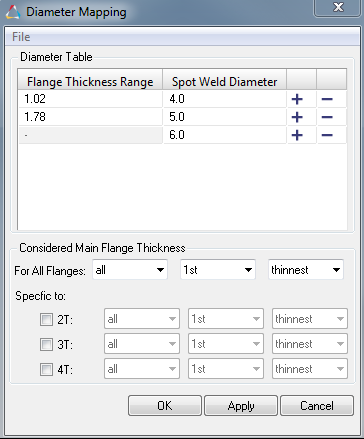Select the 1.78 flange thickness cell

[x=91, y=117]
